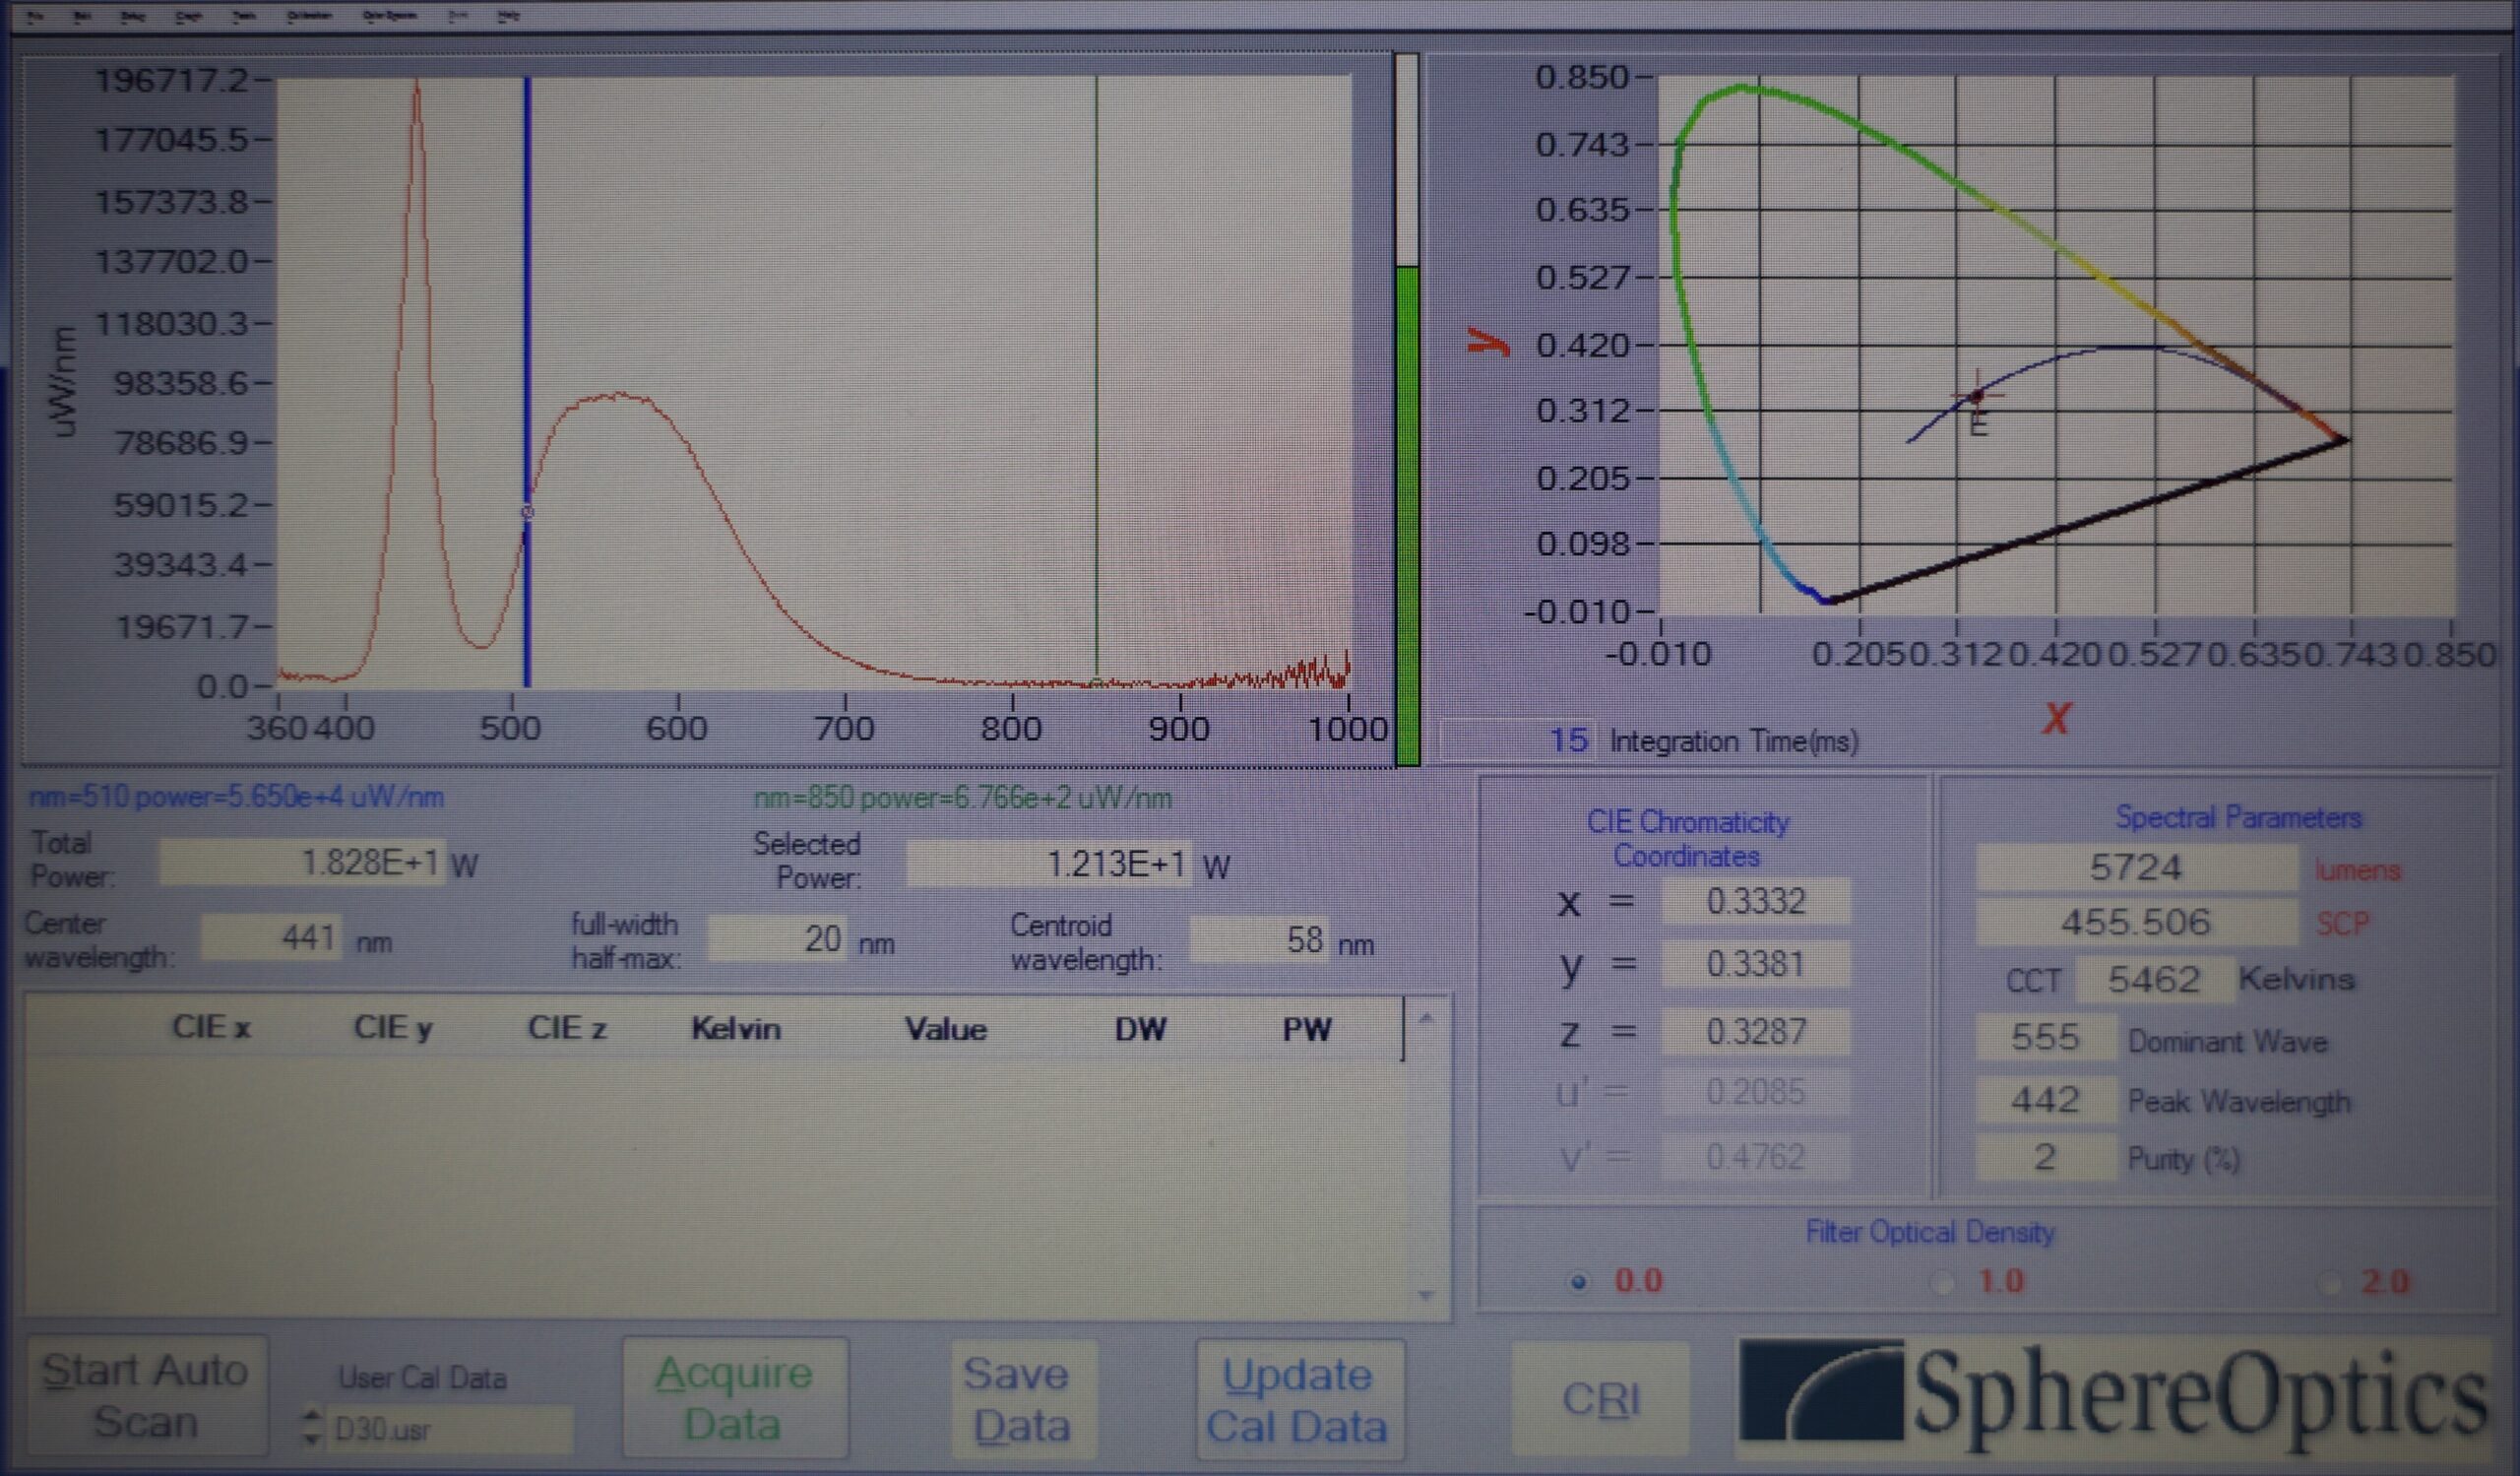This screenshot has width=2520, height=1476.
Task: Select Filter Optical Density 1.0 radio
Action: tap(1941, 1282)
